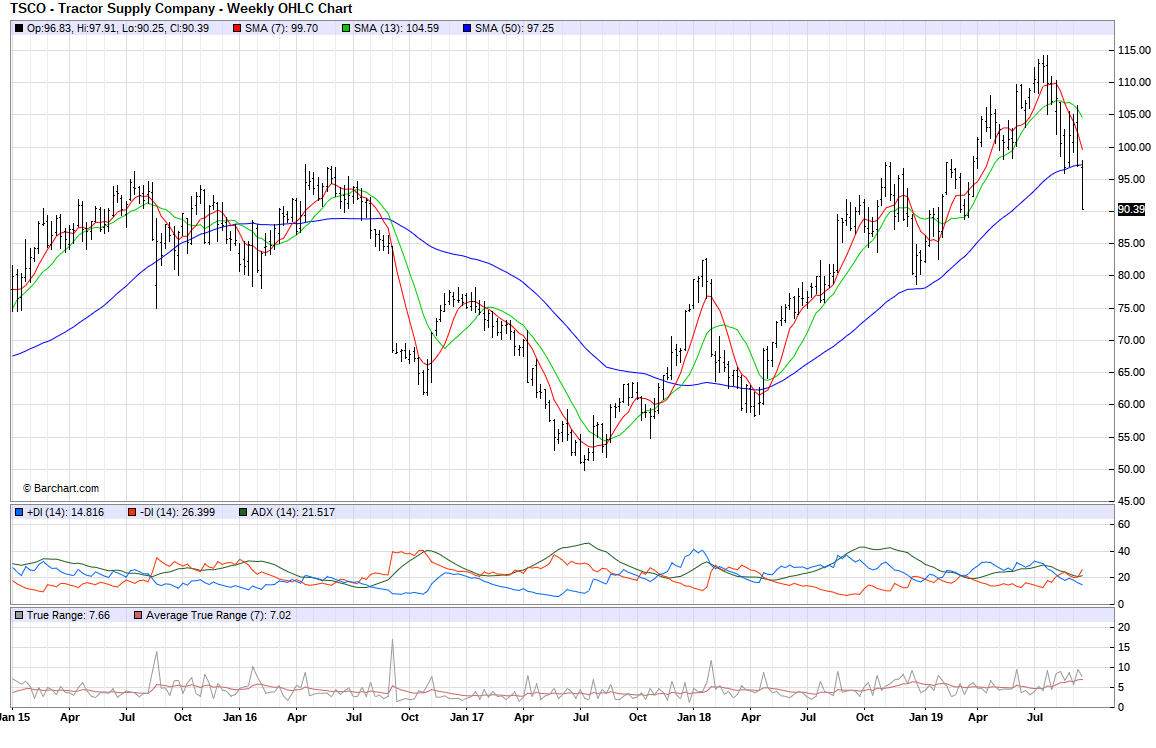Click the 40 level on the ADX axis
1156x748 pixels.
tap(1124, 551)
